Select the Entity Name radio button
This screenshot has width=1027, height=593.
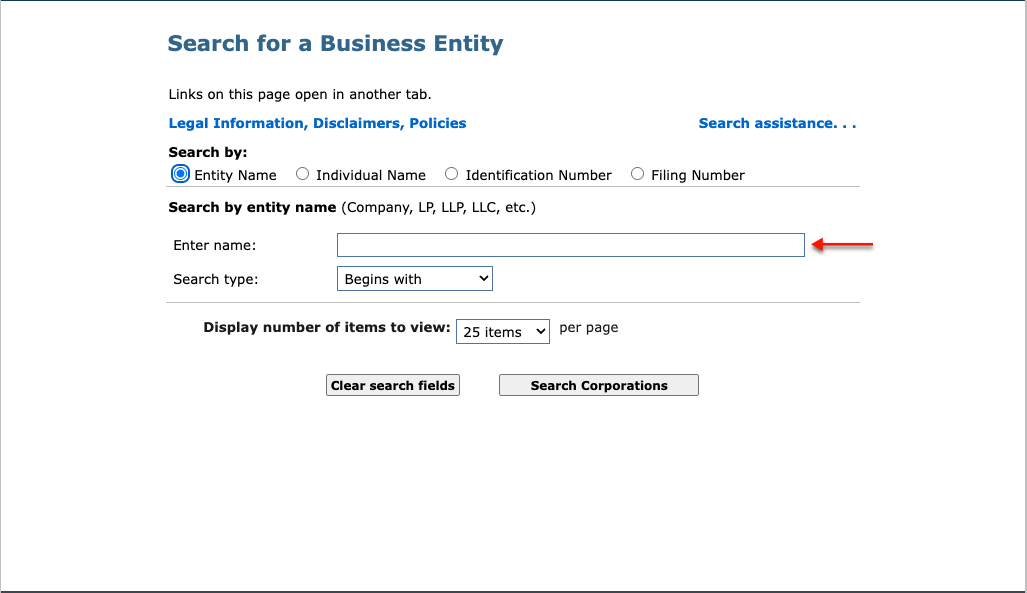click(180, 174)
